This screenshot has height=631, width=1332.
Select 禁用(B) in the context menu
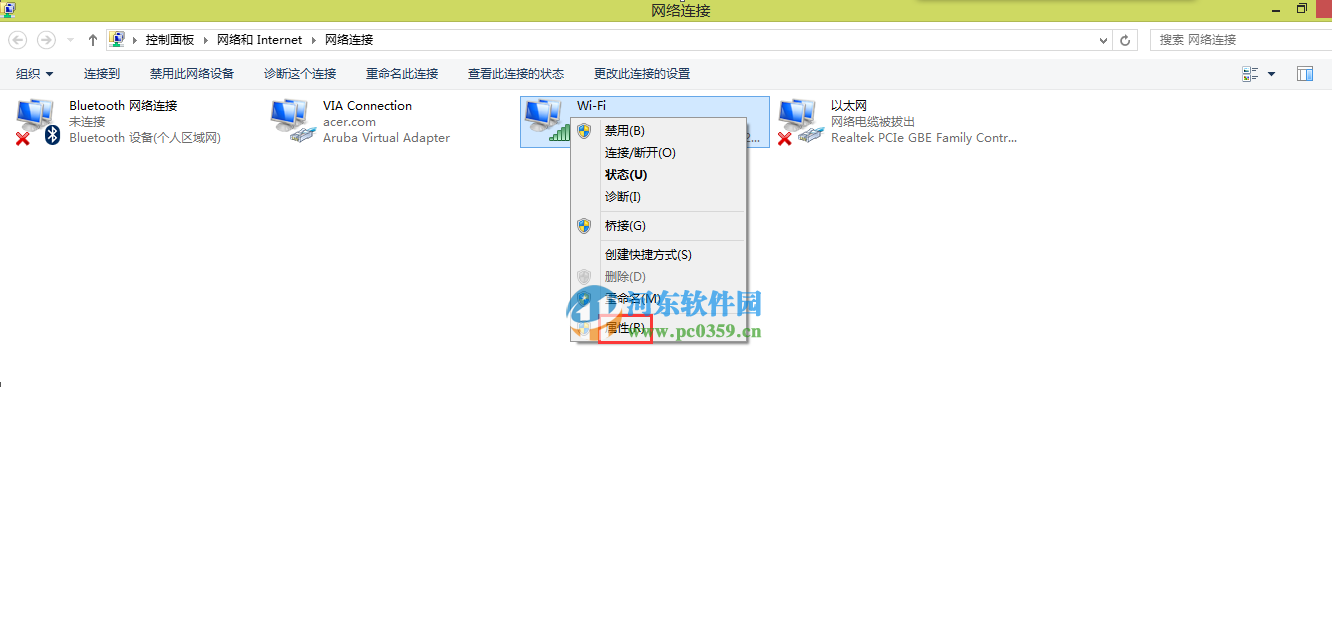(x=625, y=130)
